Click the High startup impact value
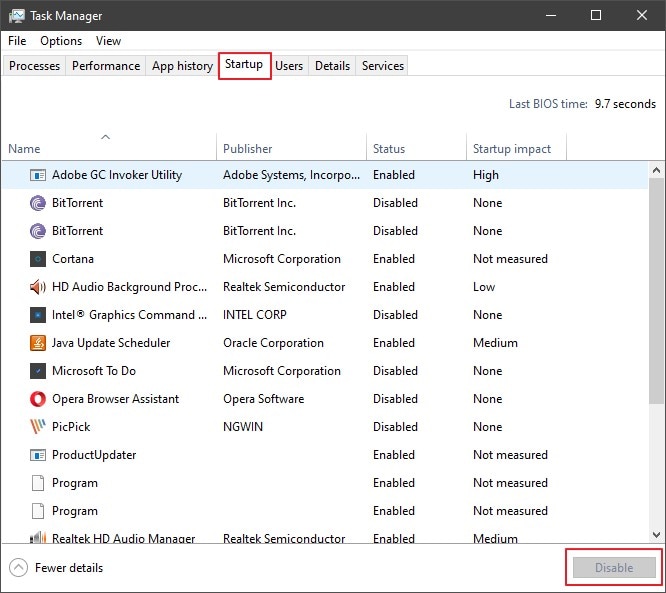The height and width of the screenshot is (593, 666). 486,175
